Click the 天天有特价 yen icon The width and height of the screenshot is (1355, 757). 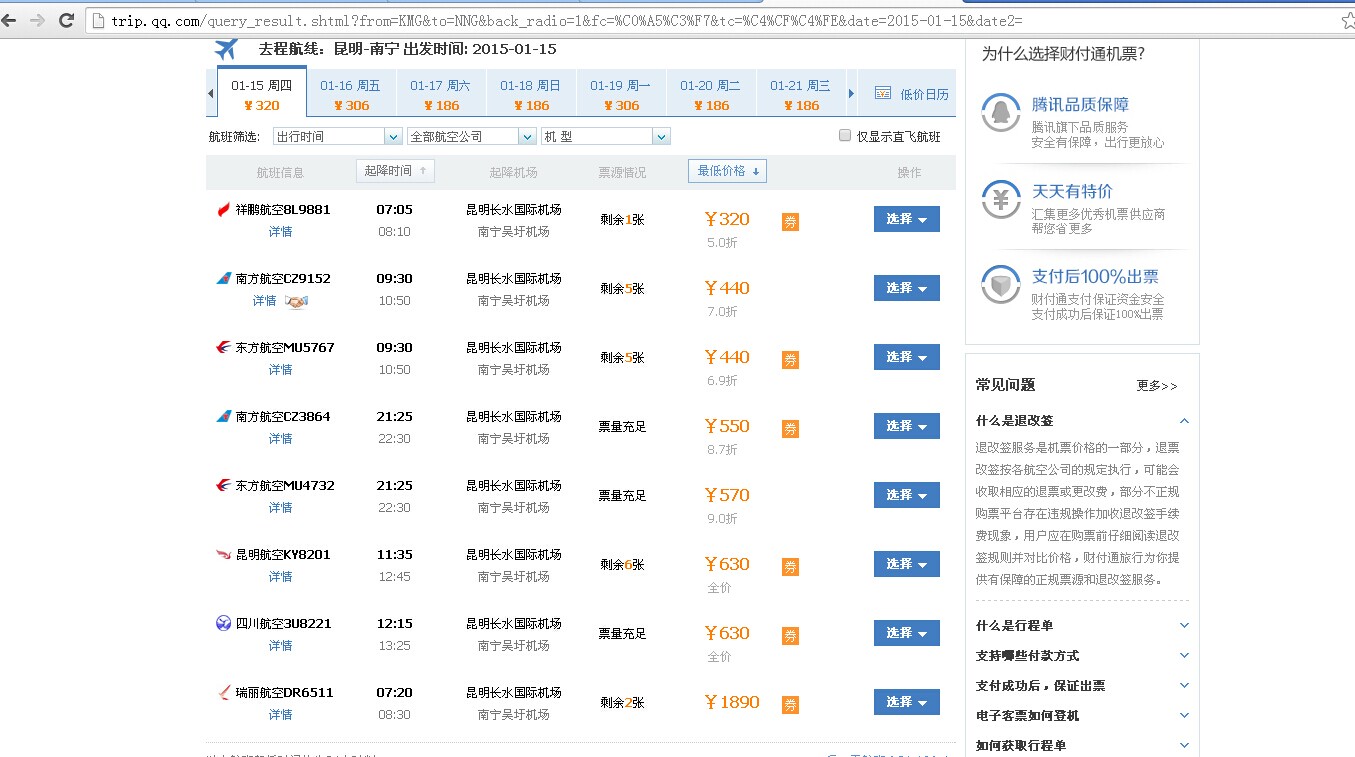tap(1001, 199)
